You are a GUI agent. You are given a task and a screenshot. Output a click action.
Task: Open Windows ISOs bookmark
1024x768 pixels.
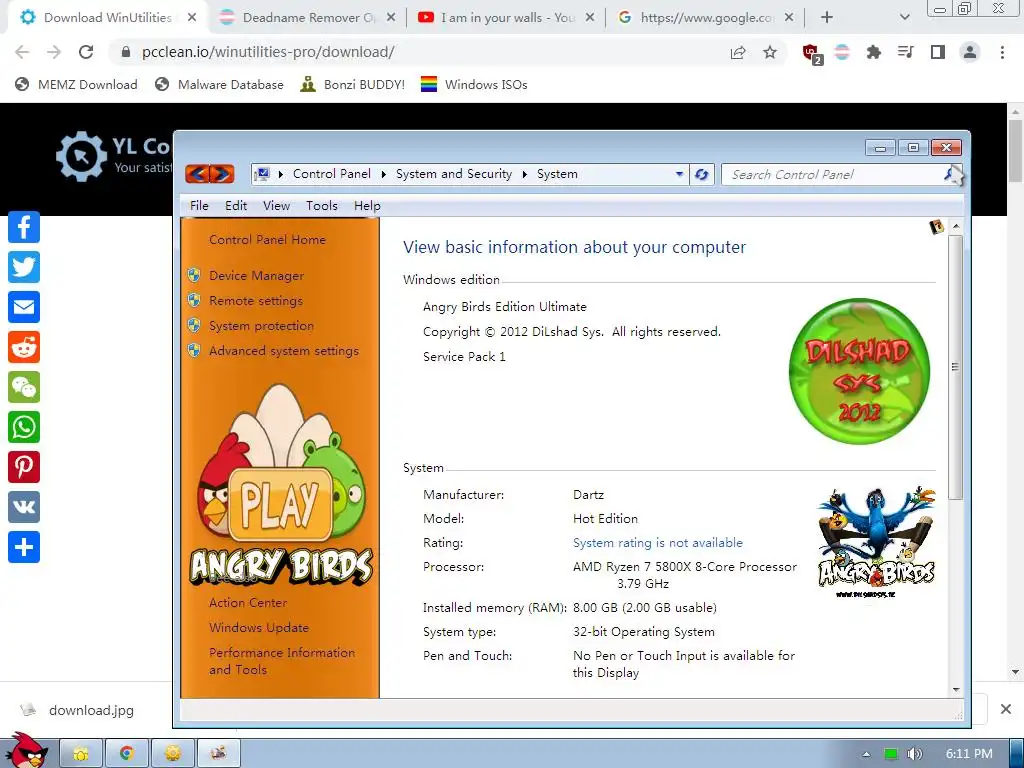click(x=474, y=84)
